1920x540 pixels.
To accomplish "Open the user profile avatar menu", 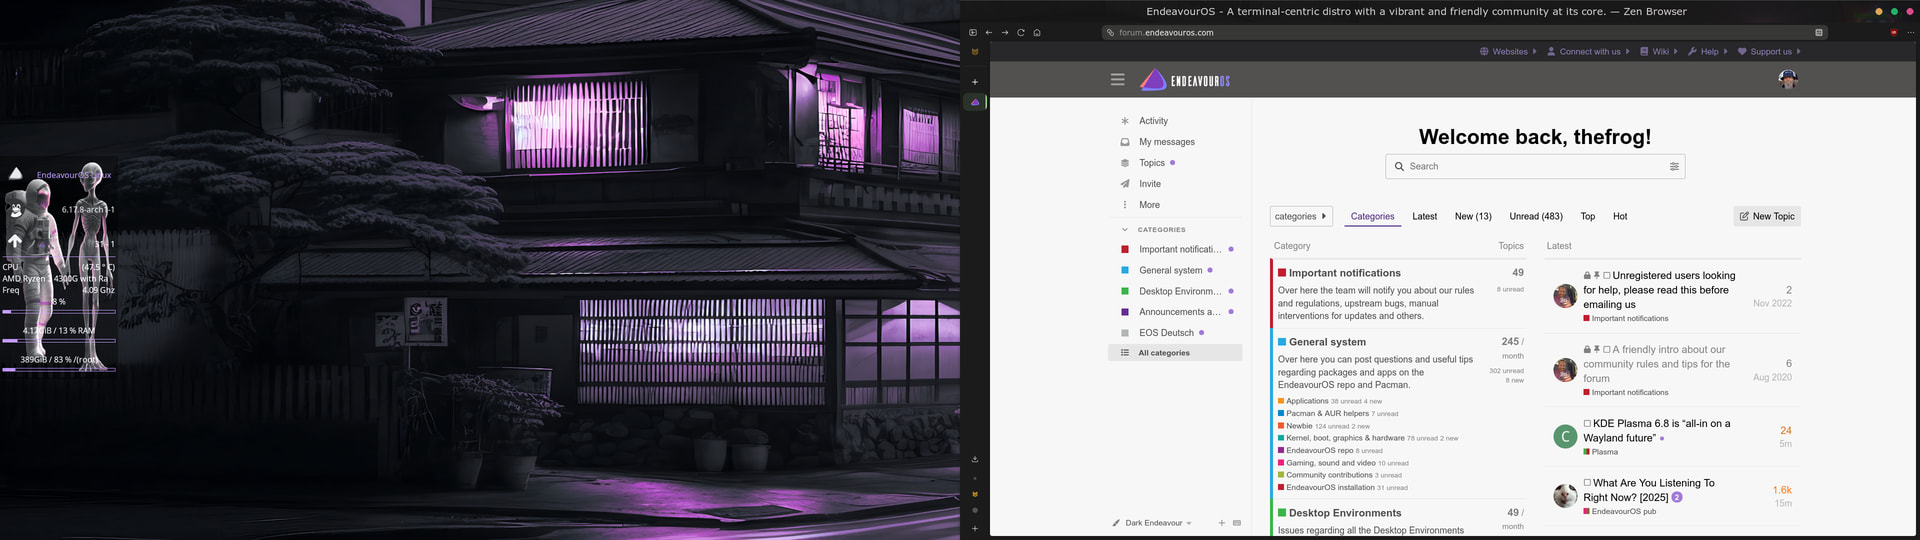I will 1788,80.
